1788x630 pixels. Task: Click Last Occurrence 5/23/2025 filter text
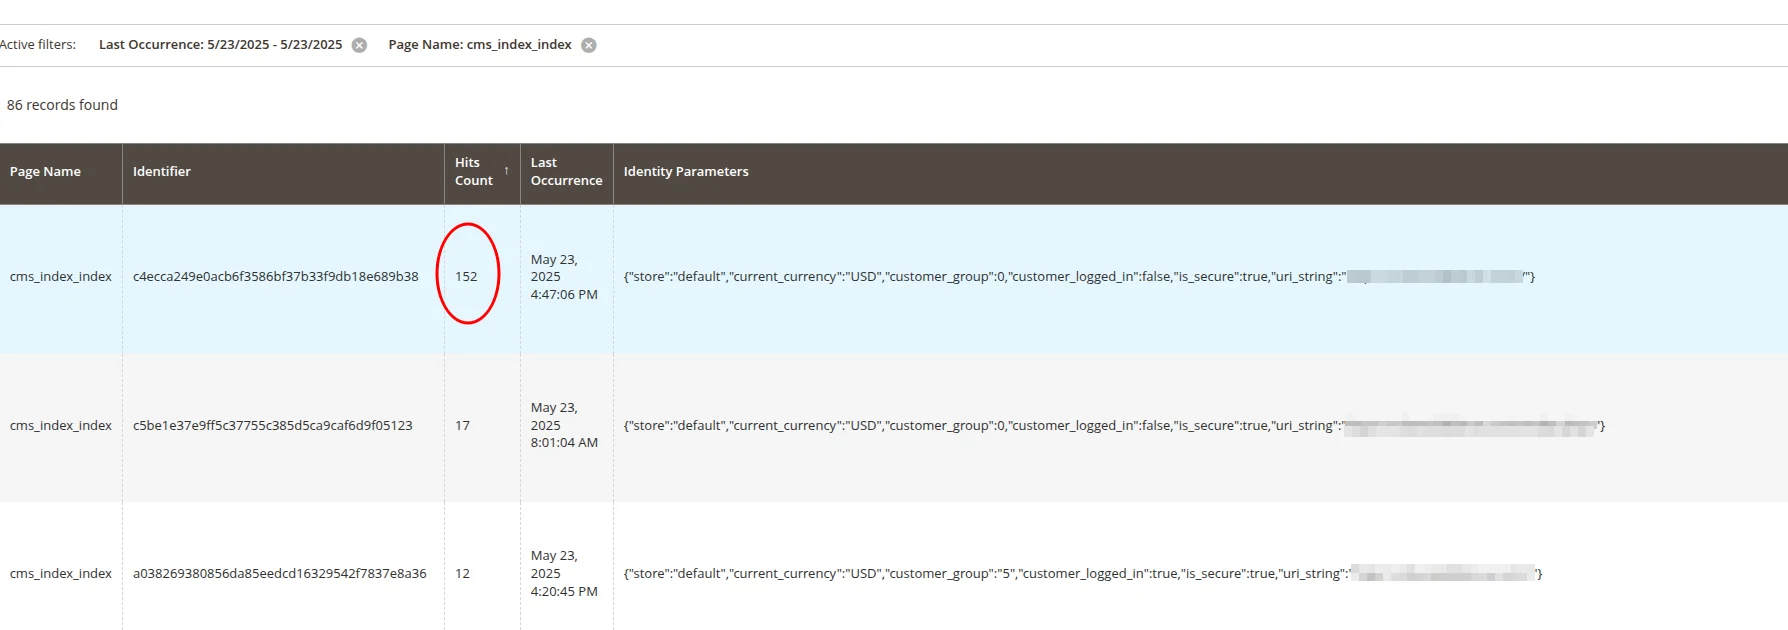[x=220, y=45]
